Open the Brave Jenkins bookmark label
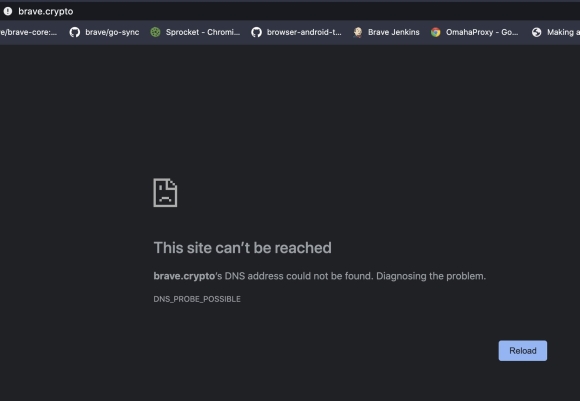The width and height of the screenshot is (580, 401). point(394,32)
